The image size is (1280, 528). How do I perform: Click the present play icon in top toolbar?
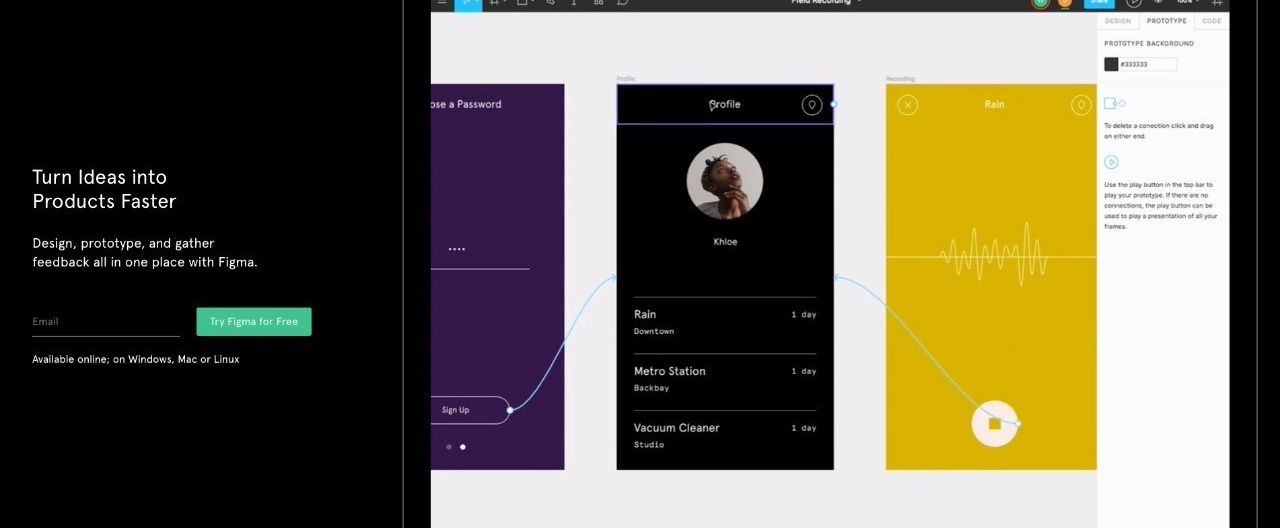coord(1133,3)
